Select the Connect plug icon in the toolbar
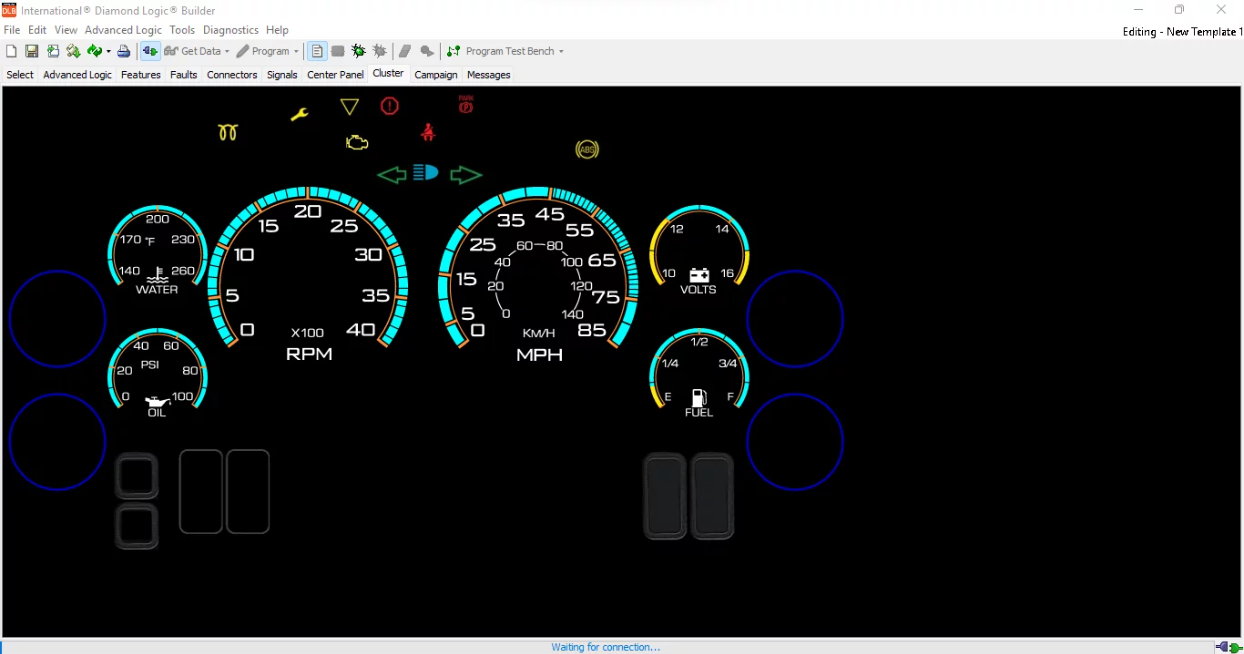 [x=148, y=50]
